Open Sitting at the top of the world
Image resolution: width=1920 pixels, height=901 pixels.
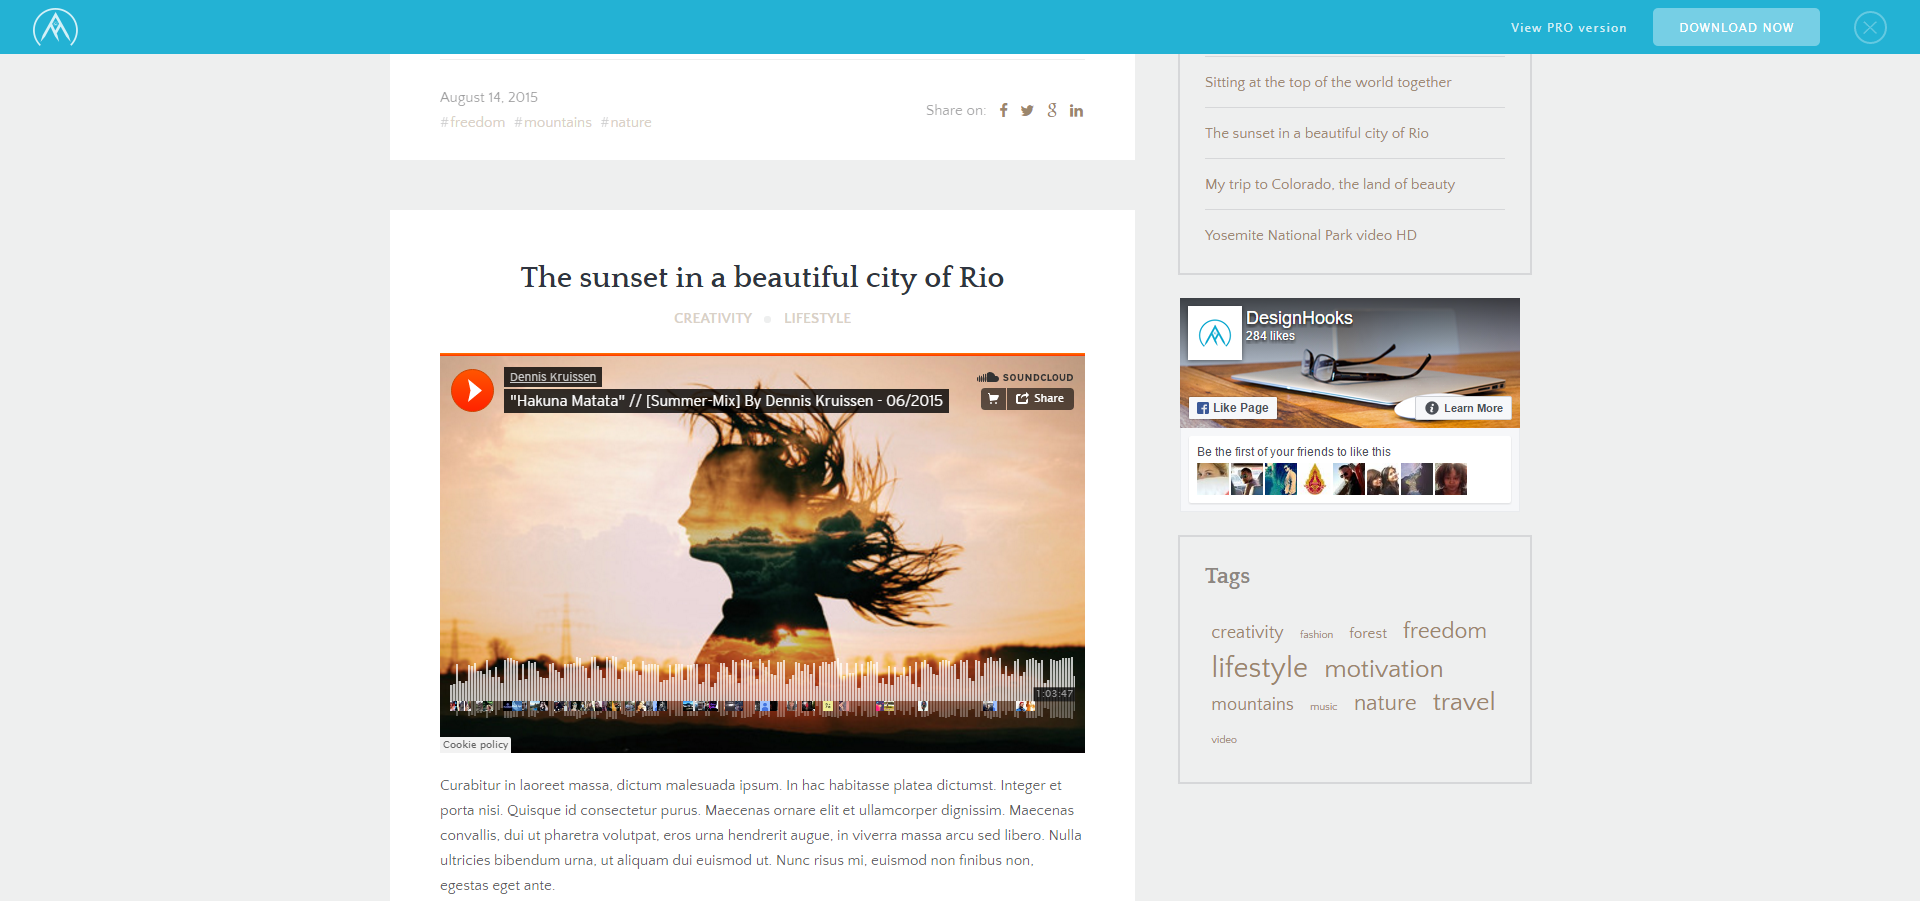click(x=1328, y=82)
